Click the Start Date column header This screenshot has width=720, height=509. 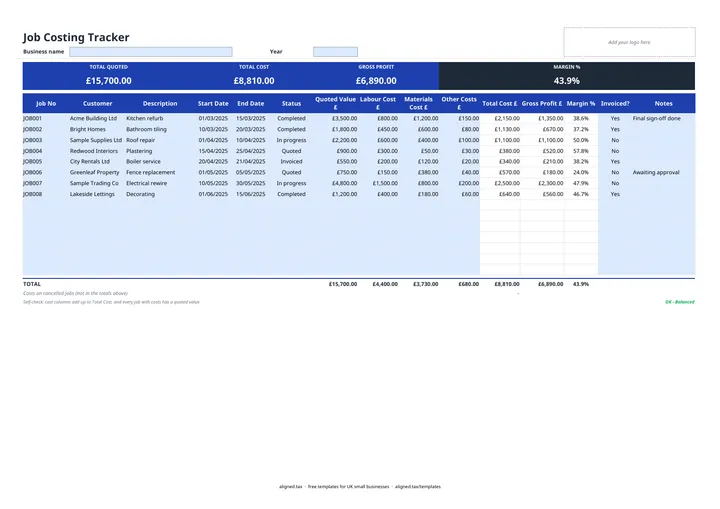[x=213, y=104]
